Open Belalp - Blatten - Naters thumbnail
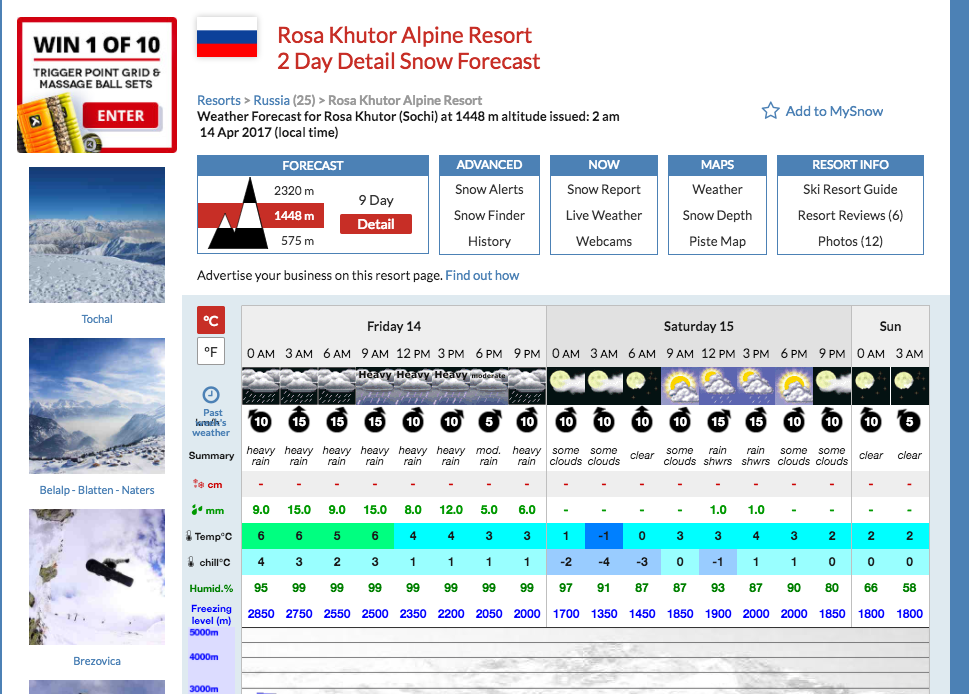The height and width of the screenshot is (694, 969). pyautogui.click(x=97, y=406)
